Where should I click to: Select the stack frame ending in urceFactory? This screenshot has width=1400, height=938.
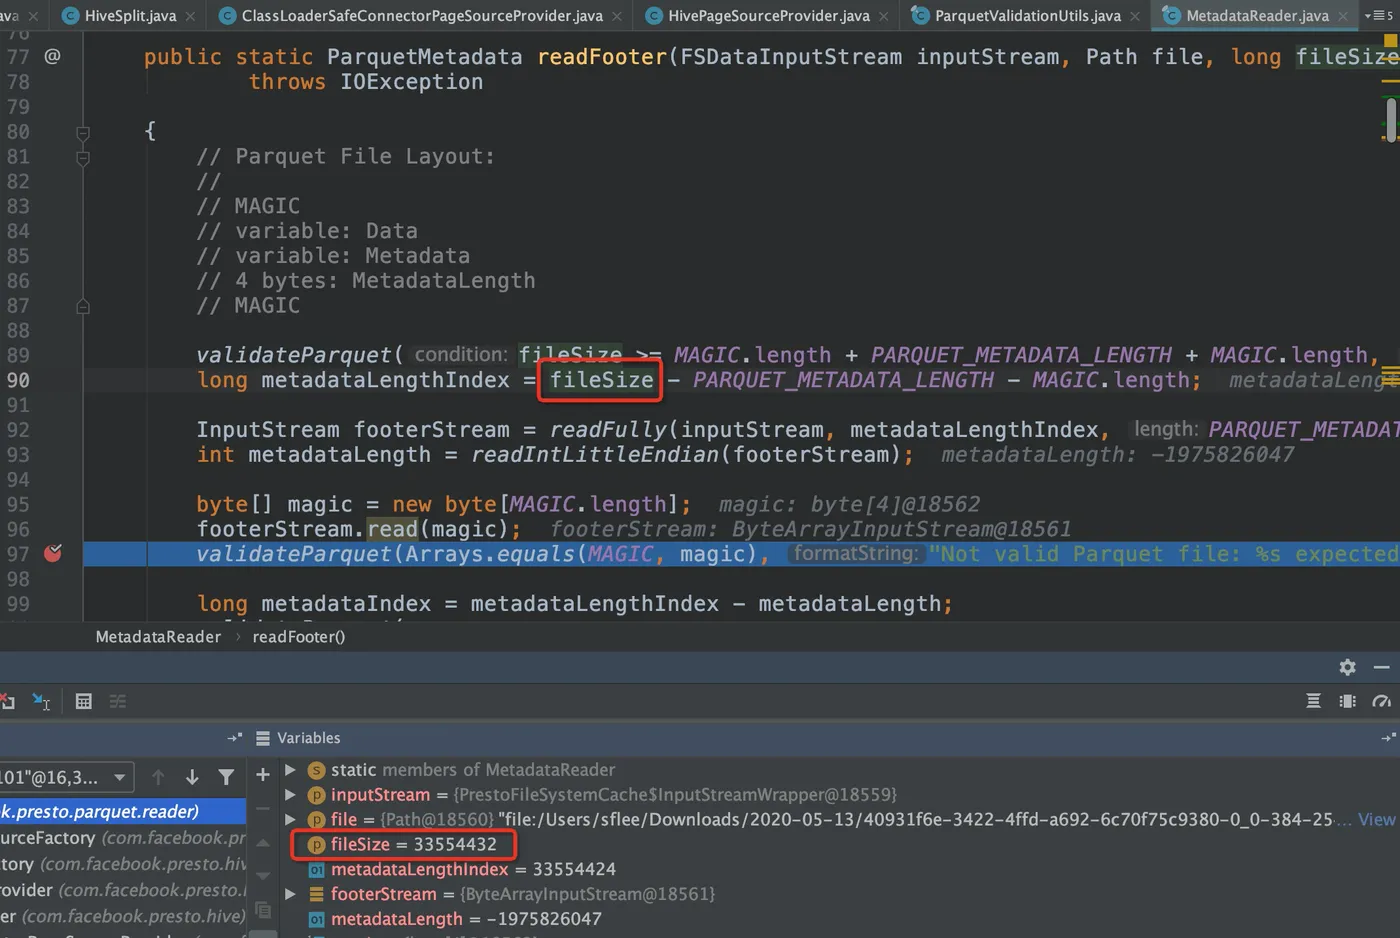pos(123,837)
